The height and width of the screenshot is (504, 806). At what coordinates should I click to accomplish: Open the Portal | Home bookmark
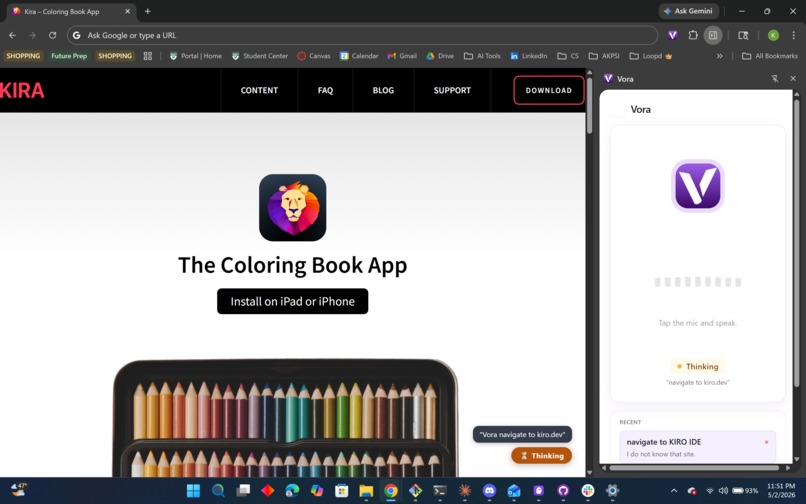[196, 56]
